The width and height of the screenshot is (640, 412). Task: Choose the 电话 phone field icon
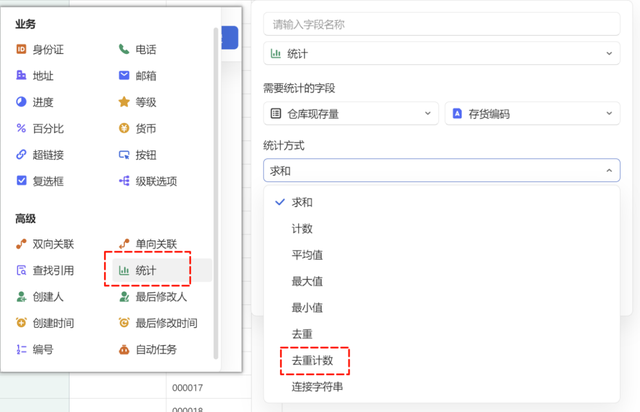point(124,49)
